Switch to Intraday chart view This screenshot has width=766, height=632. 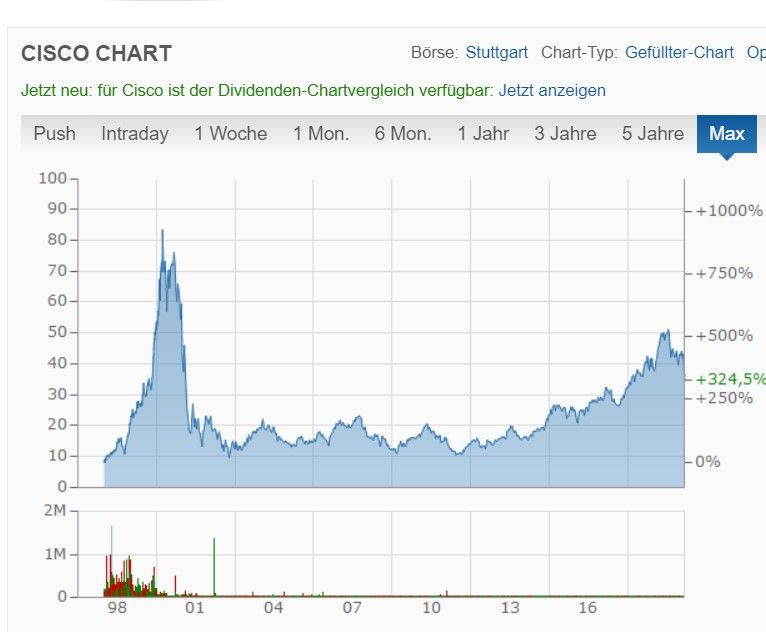pos(135,133)
